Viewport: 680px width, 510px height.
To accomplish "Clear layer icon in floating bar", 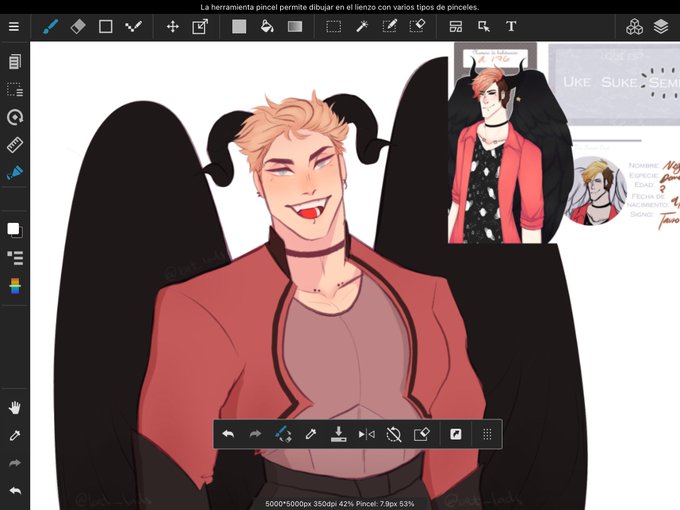I will (422, 434).
